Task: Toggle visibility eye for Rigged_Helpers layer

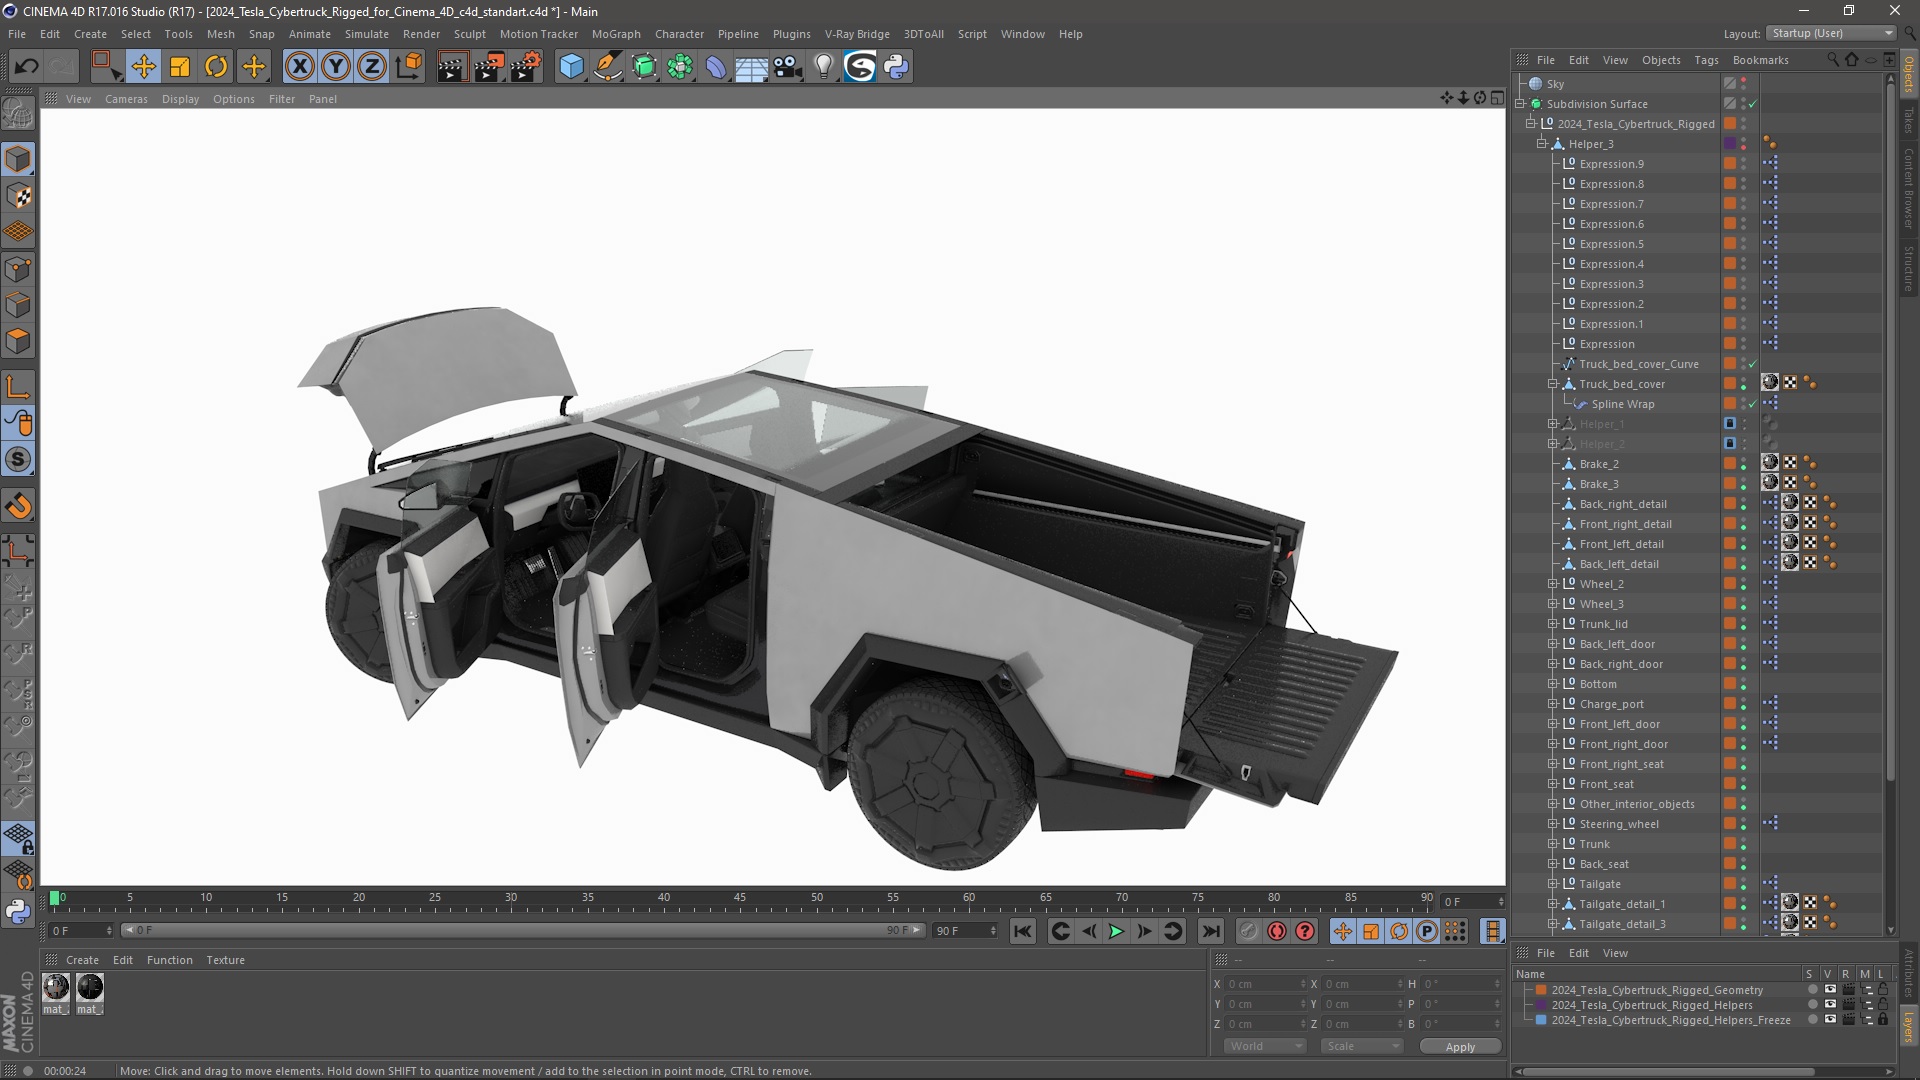Action: 1830,1005
